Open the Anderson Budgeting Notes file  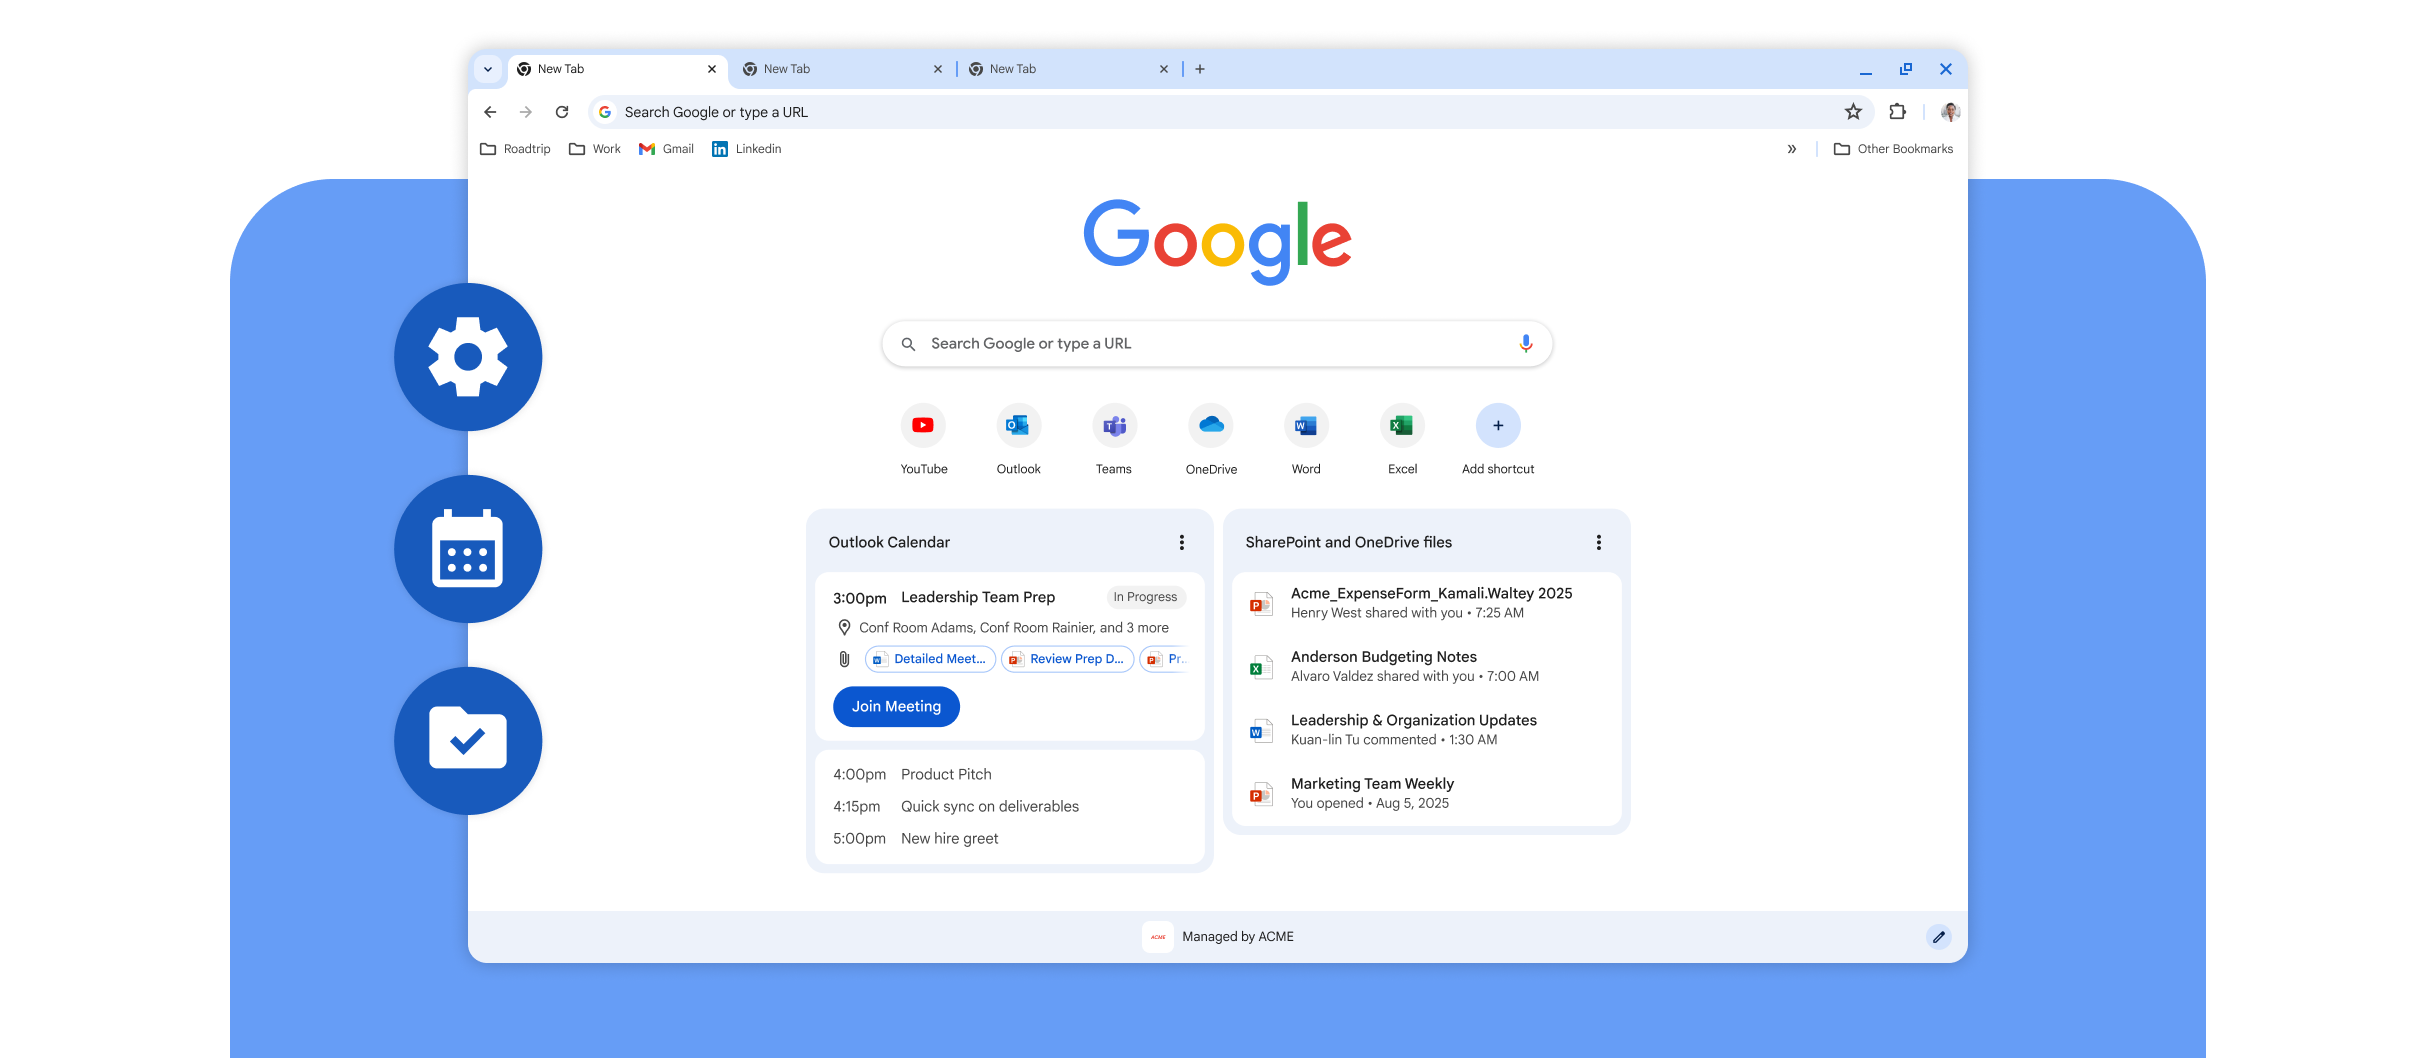(x=1383, y=657)
